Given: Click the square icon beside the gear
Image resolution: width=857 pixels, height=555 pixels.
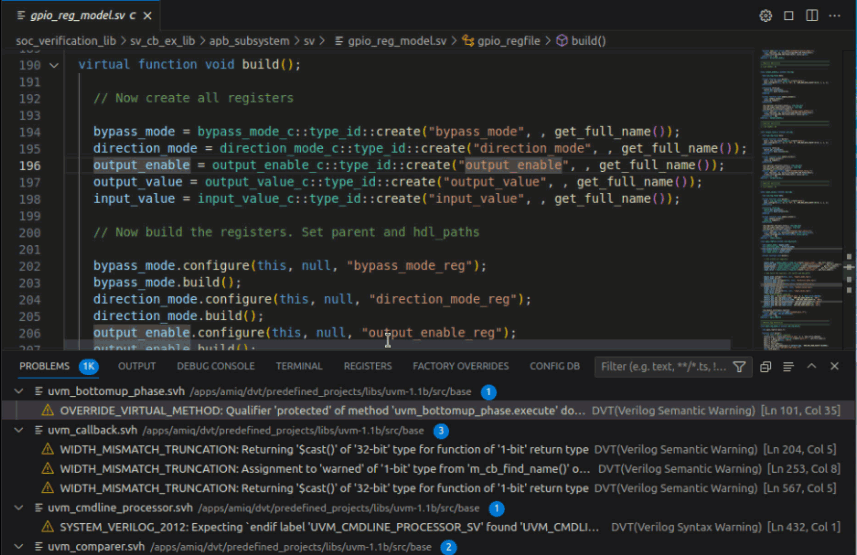Looking at the screenshot, I should pyautogui.click(x=789, y=16).
